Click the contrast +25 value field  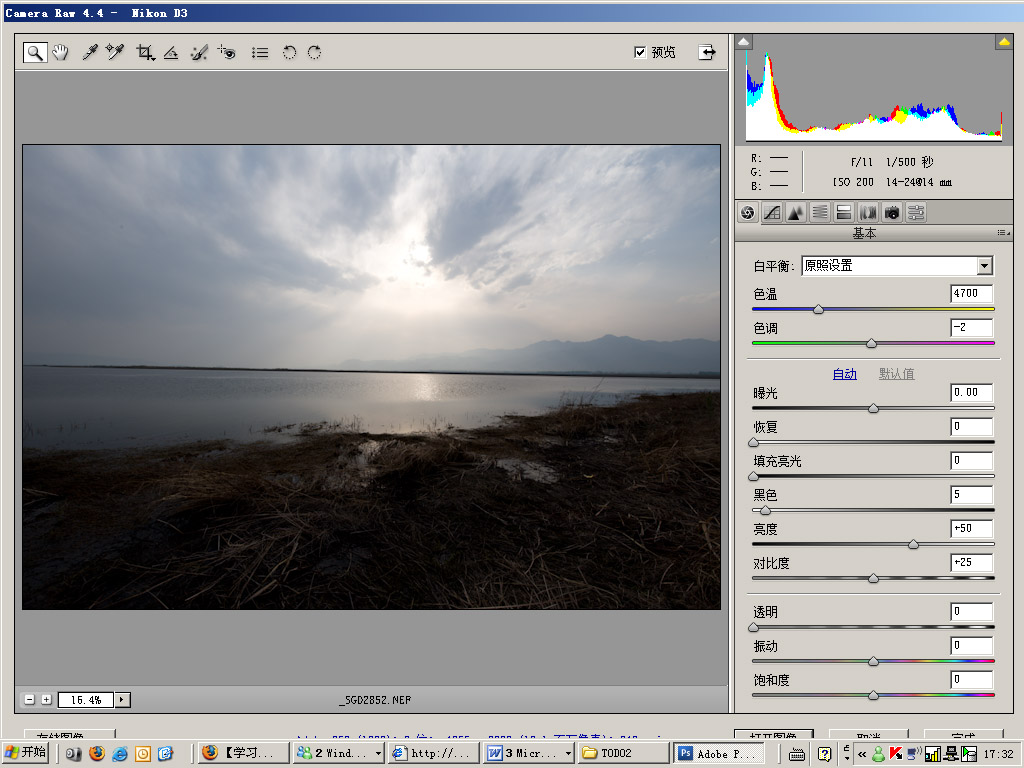pyautogui.click(x=972, y=562)
